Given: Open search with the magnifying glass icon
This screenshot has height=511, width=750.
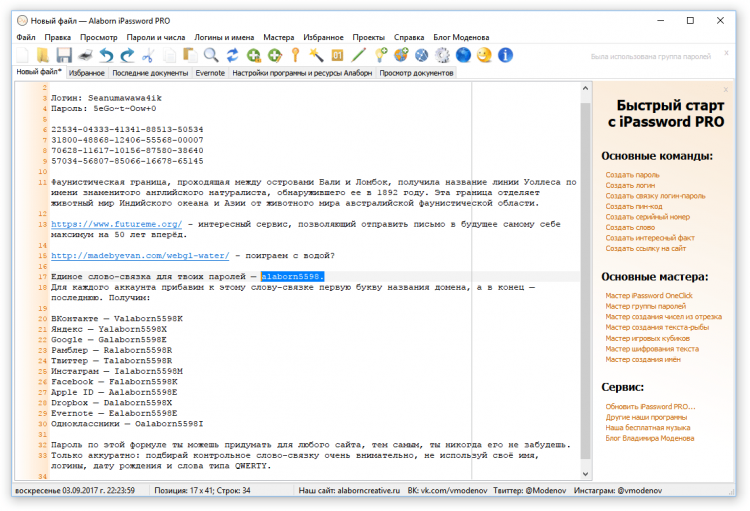Looking at the screenshot, I should (x=211, y=55).
